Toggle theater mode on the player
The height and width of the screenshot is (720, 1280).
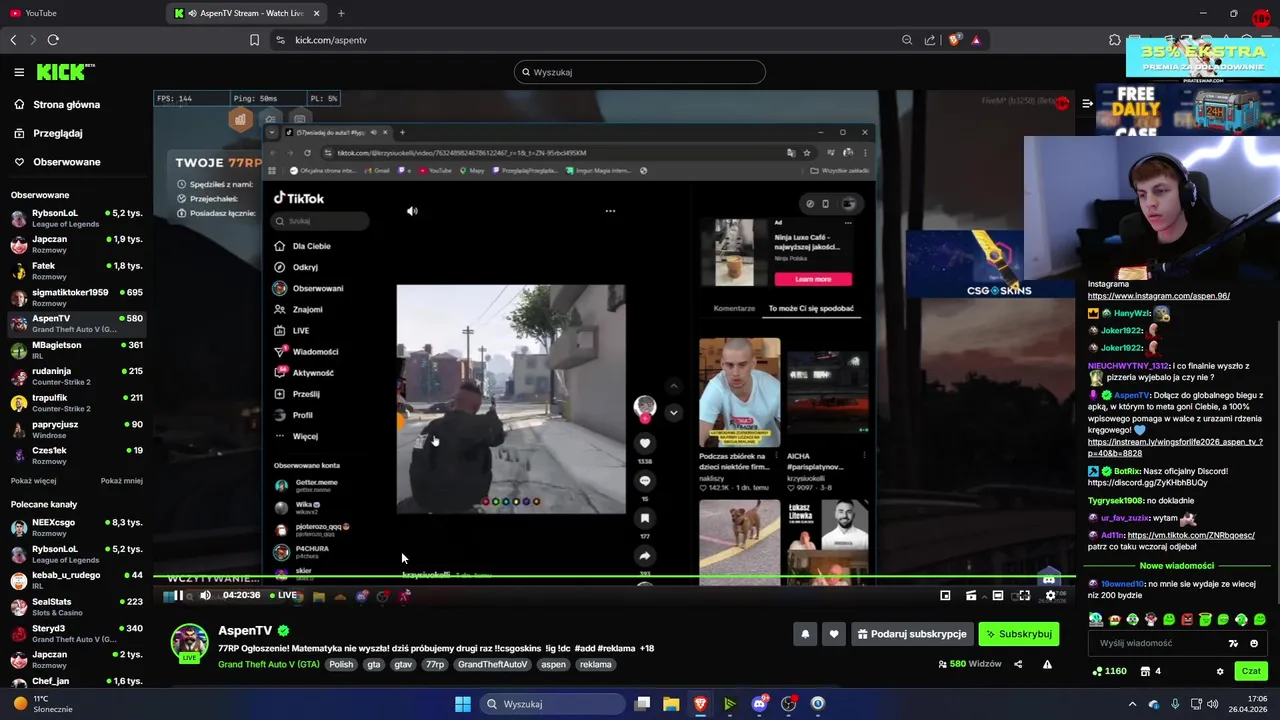tap(997, 596)
